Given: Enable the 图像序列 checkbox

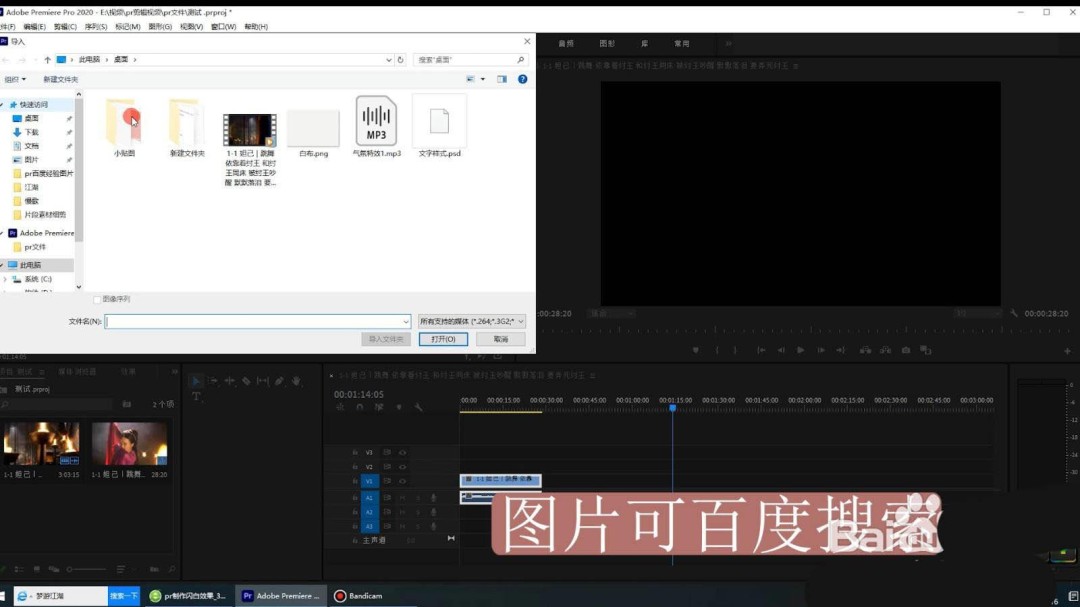Looking at the screenshot, I should (x=97, y=300).
